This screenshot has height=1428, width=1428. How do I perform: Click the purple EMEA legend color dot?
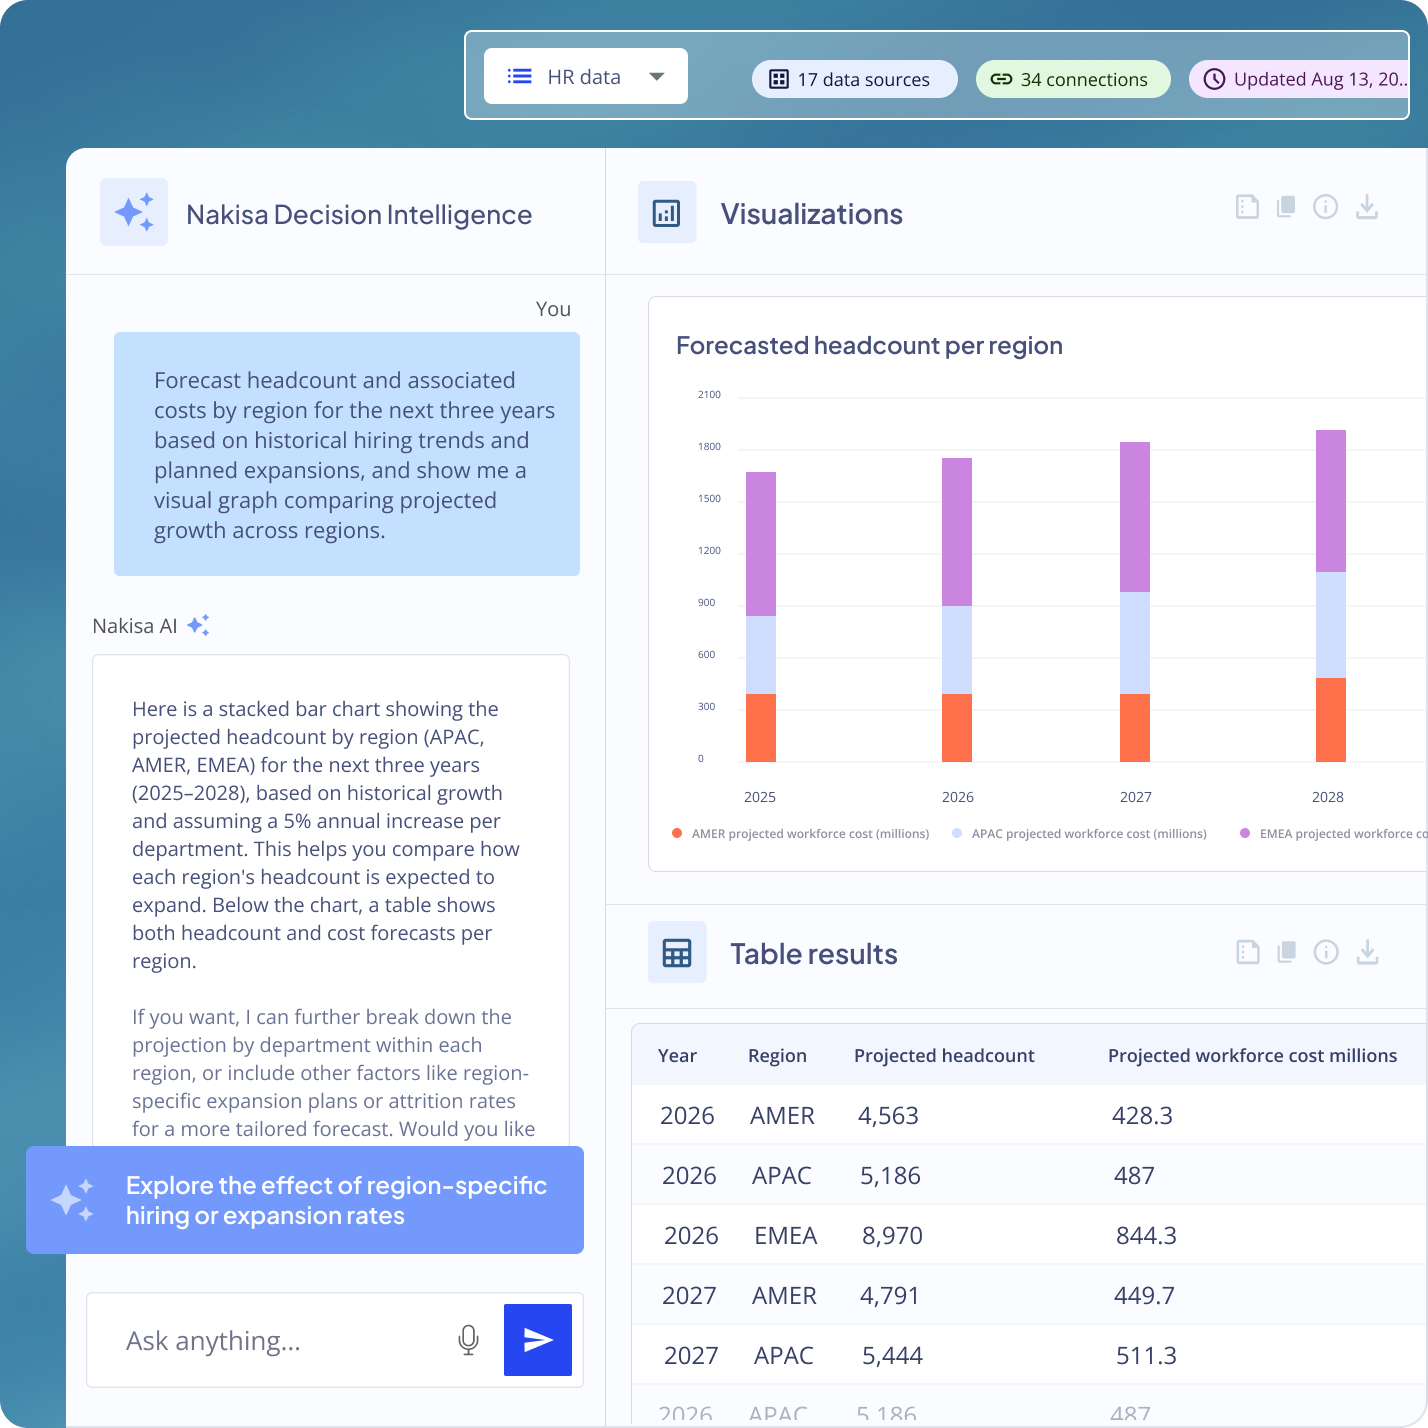tap(1245, 832)
